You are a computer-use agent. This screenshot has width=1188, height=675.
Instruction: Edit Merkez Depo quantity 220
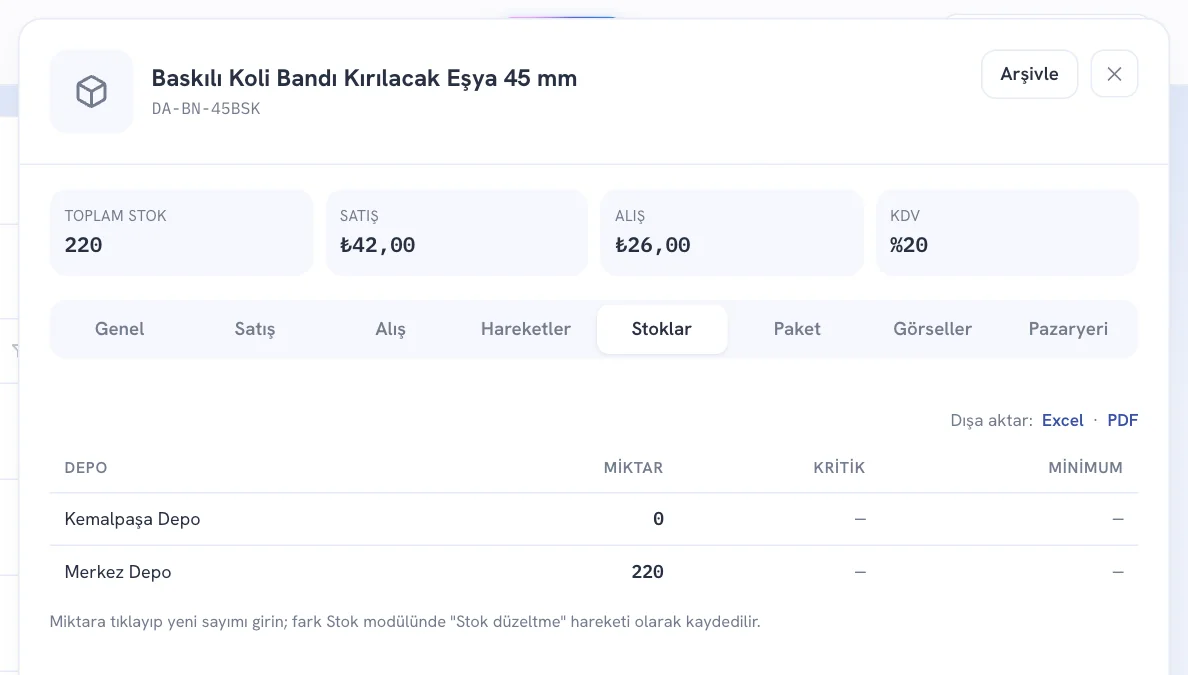647,572
